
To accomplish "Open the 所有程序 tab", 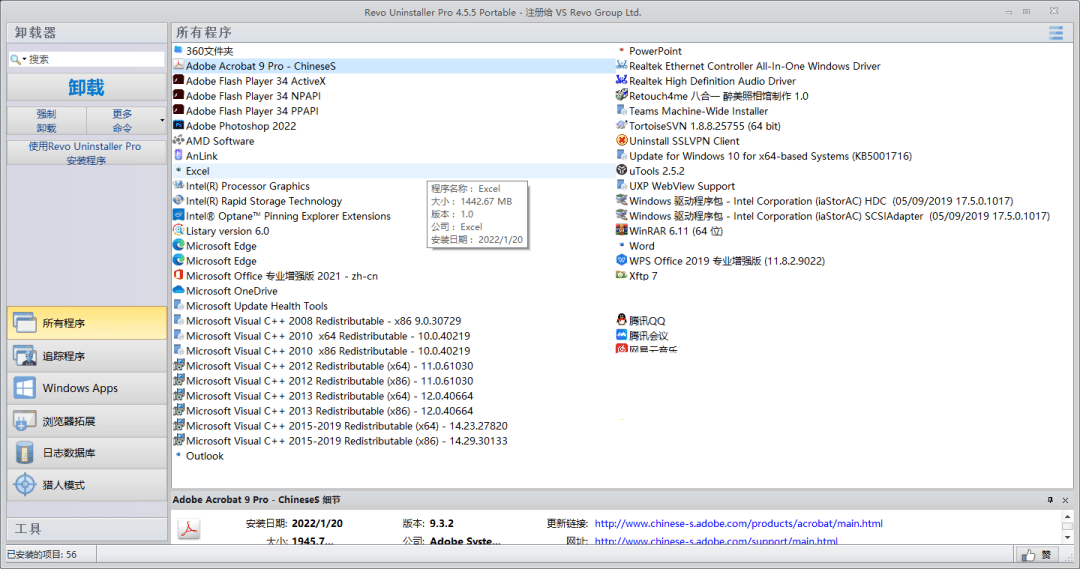I will (x=87, y=323).
